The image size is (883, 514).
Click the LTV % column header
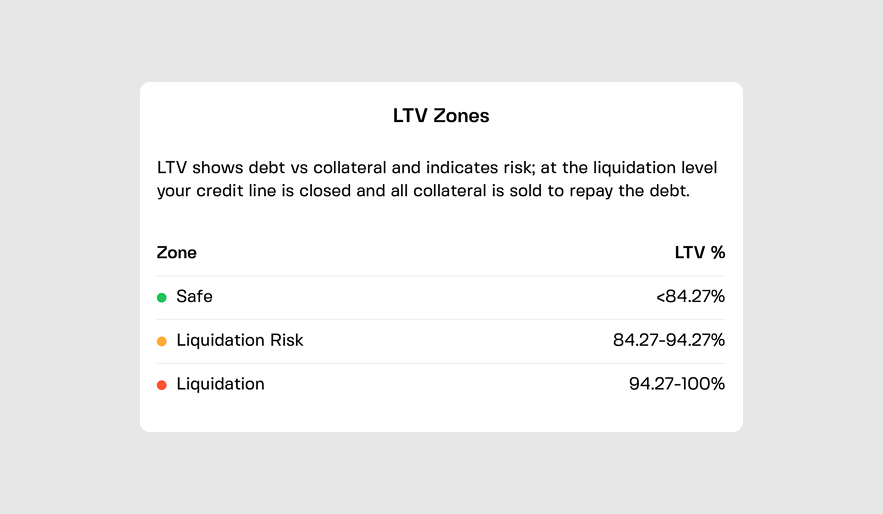pos(700,253)
